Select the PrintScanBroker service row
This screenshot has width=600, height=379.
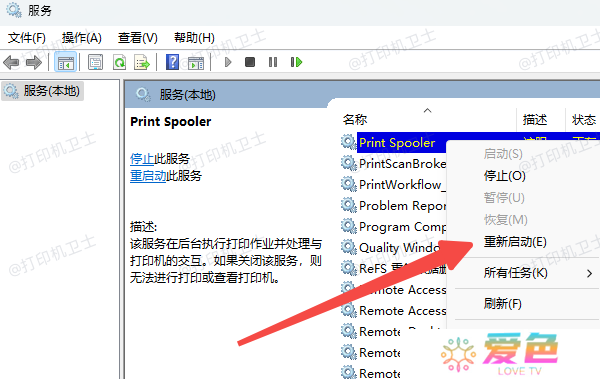[393, 164]
